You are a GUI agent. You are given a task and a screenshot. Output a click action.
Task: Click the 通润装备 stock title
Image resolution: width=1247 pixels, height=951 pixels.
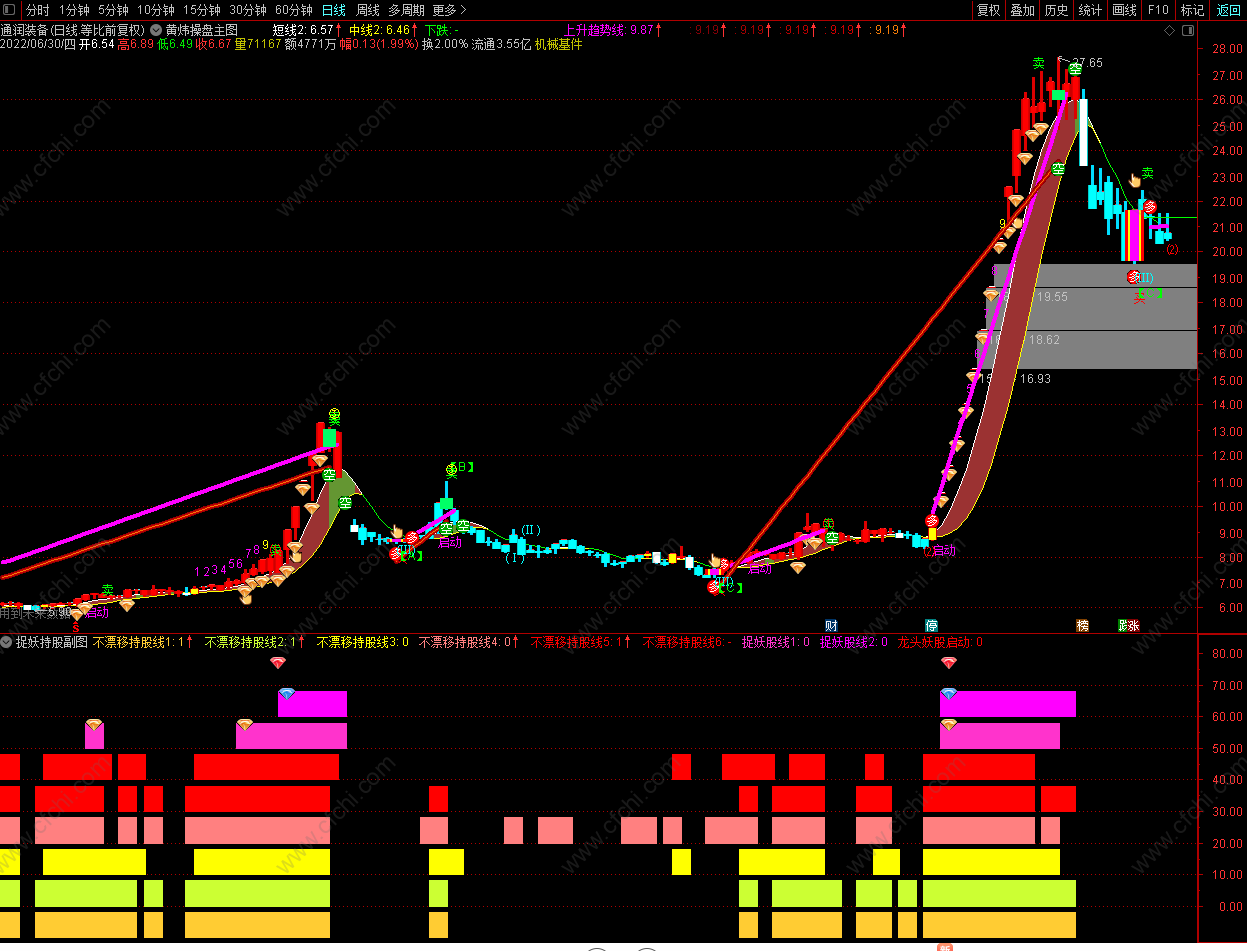(x=24, y=30)
